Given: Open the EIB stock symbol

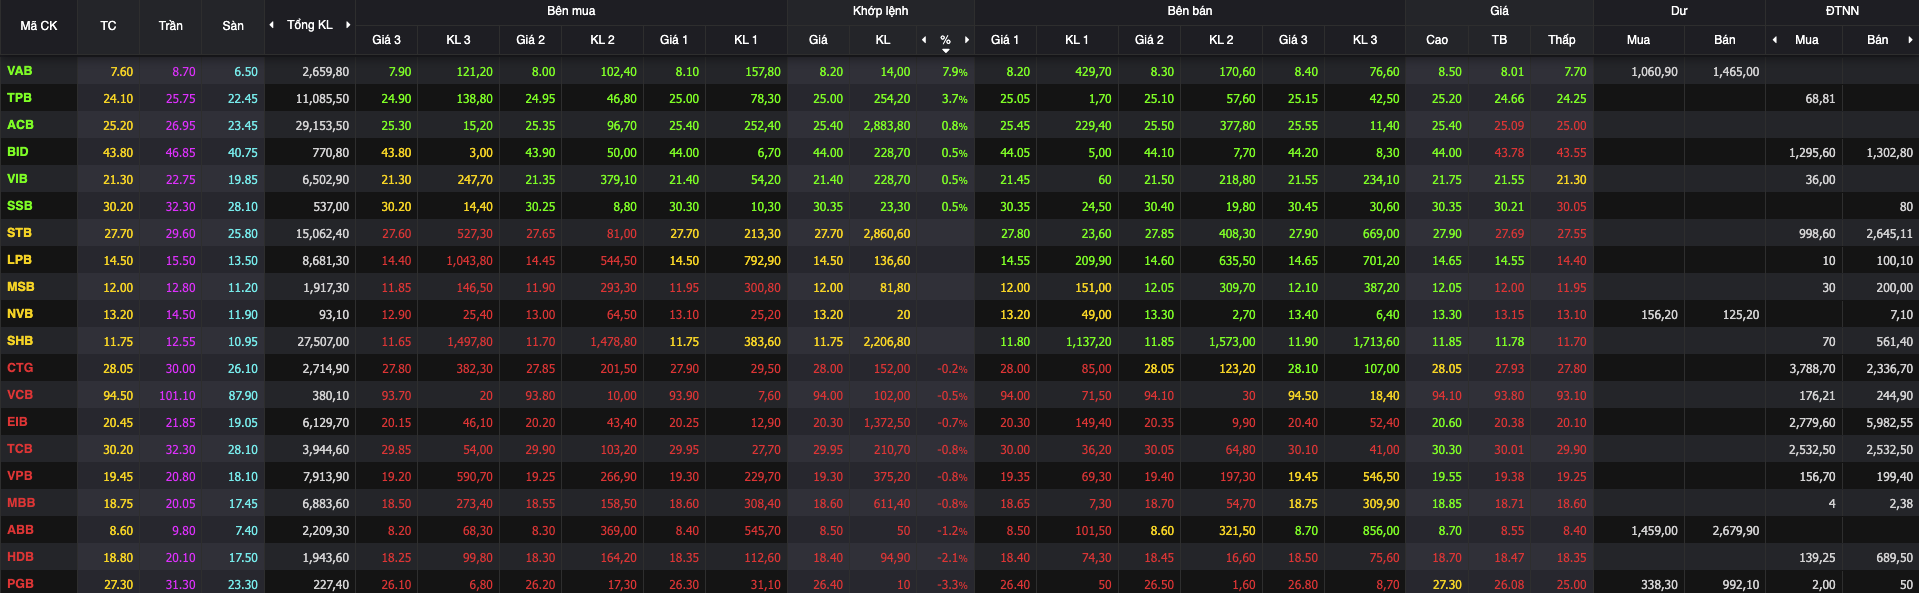Looking at the screenshot, I should click(x=18, y=422).
